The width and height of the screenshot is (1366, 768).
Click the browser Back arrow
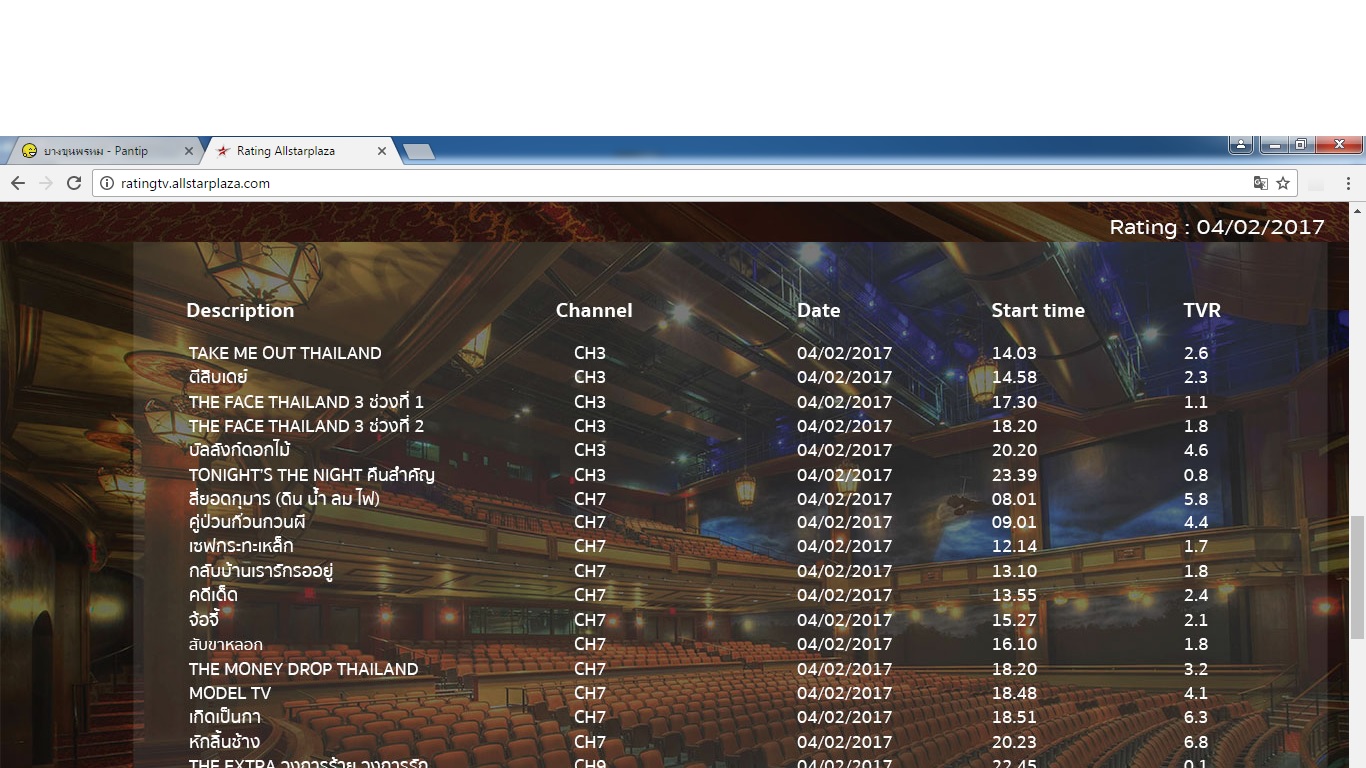pos(17,183)
